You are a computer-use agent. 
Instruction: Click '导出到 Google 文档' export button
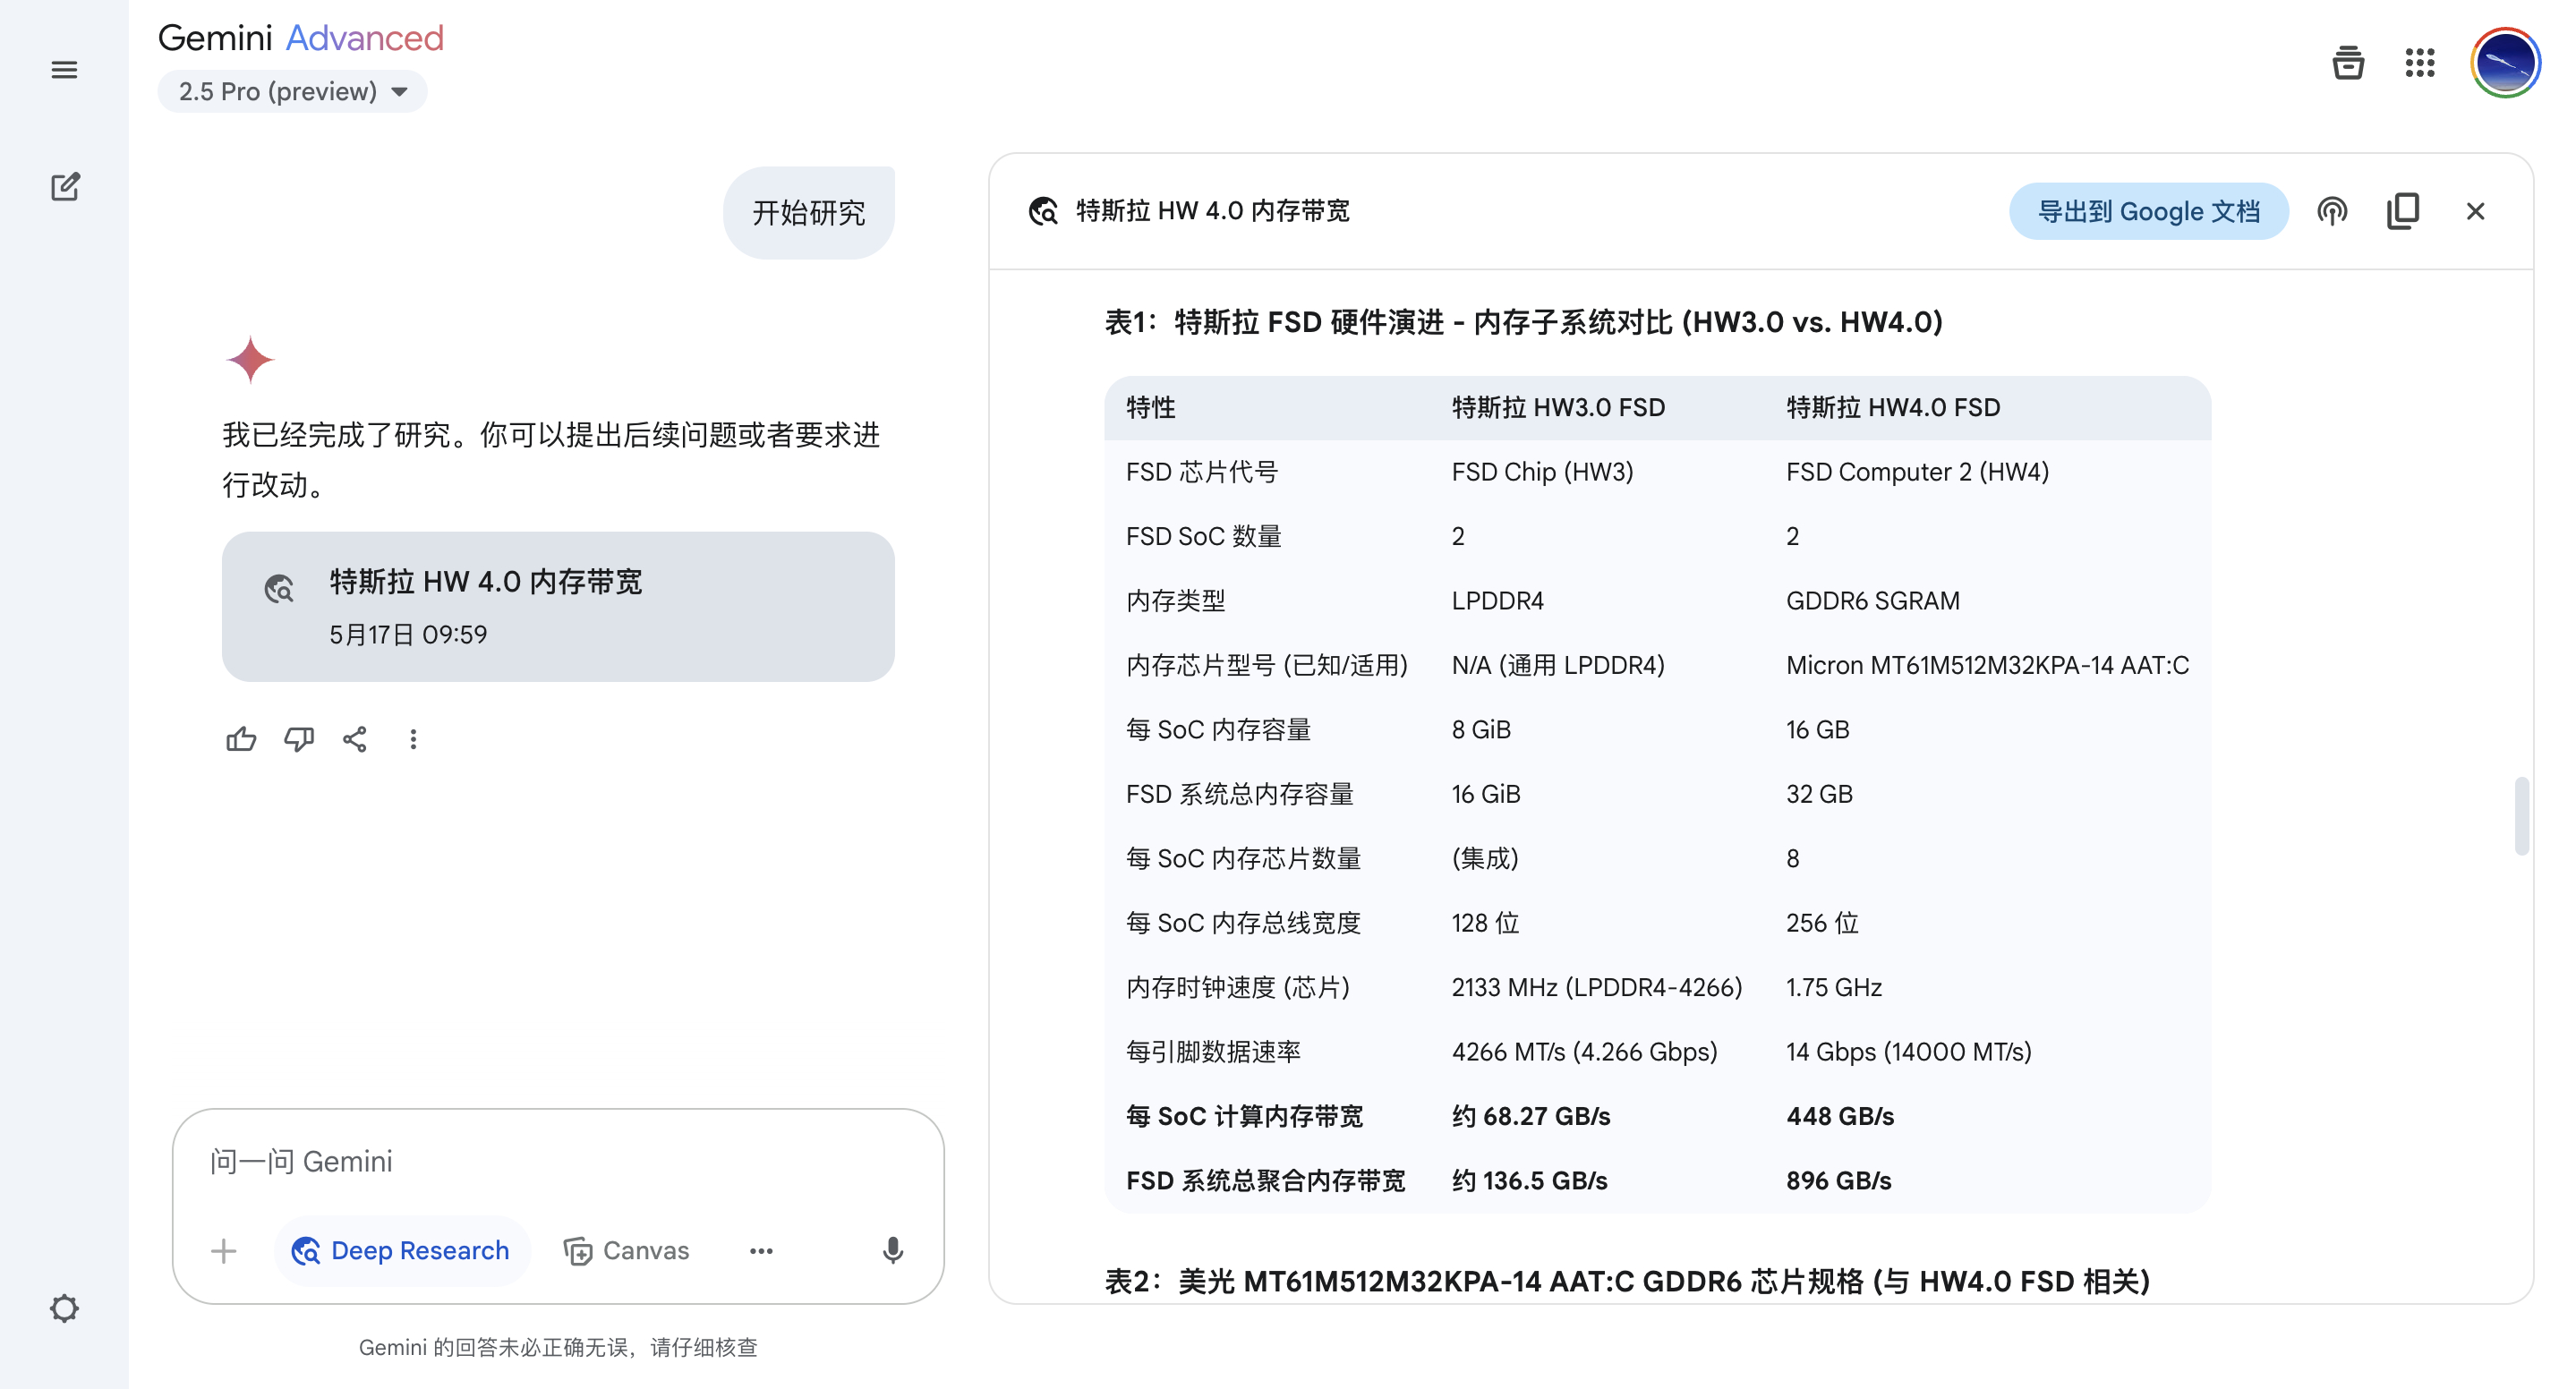(2148, 211)
